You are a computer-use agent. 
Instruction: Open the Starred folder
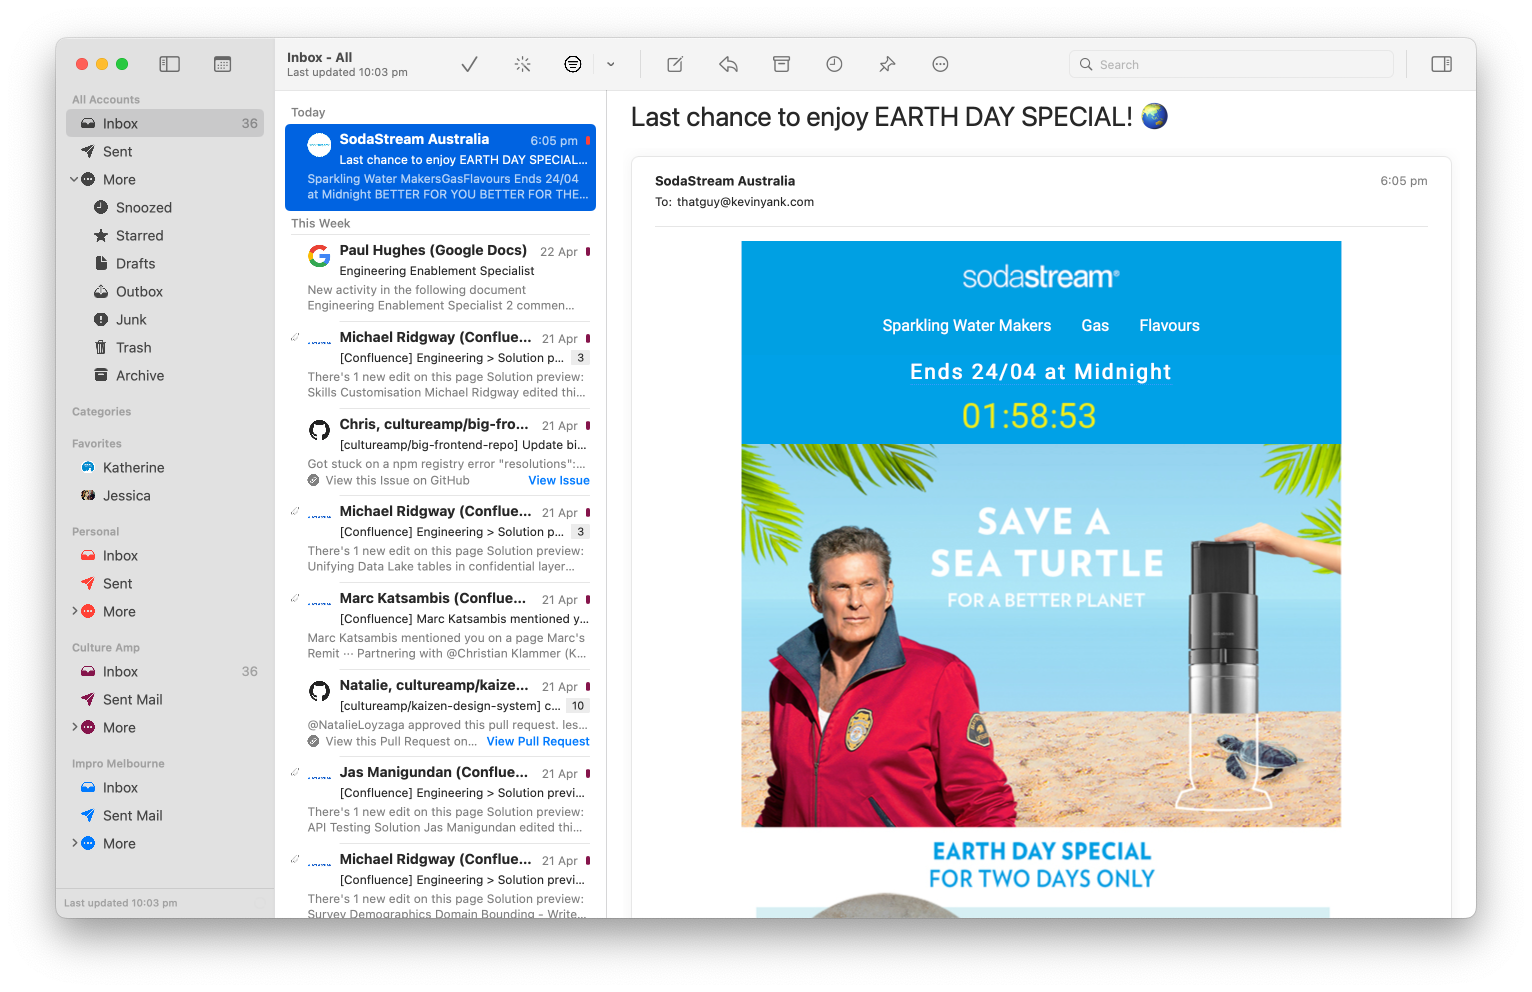pos(165,236)
